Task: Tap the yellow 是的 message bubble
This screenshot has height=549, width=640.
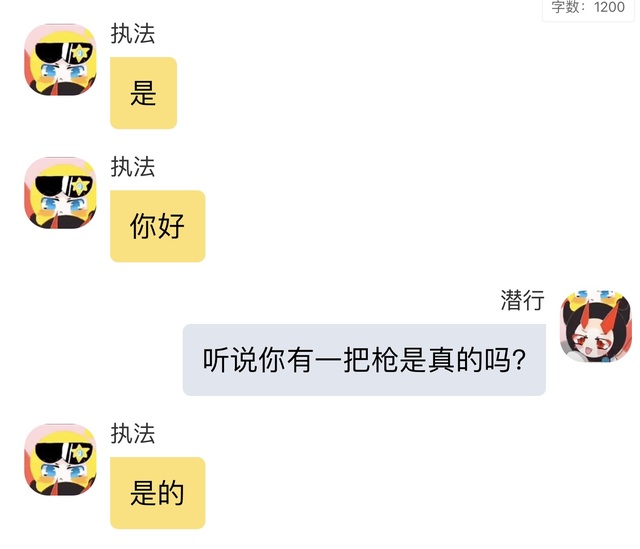Action: point(158,493)
